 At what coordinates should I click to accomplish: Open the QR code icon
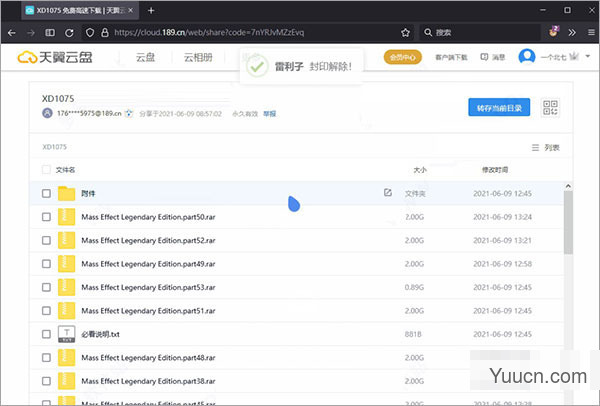click(x=550, y=108)
